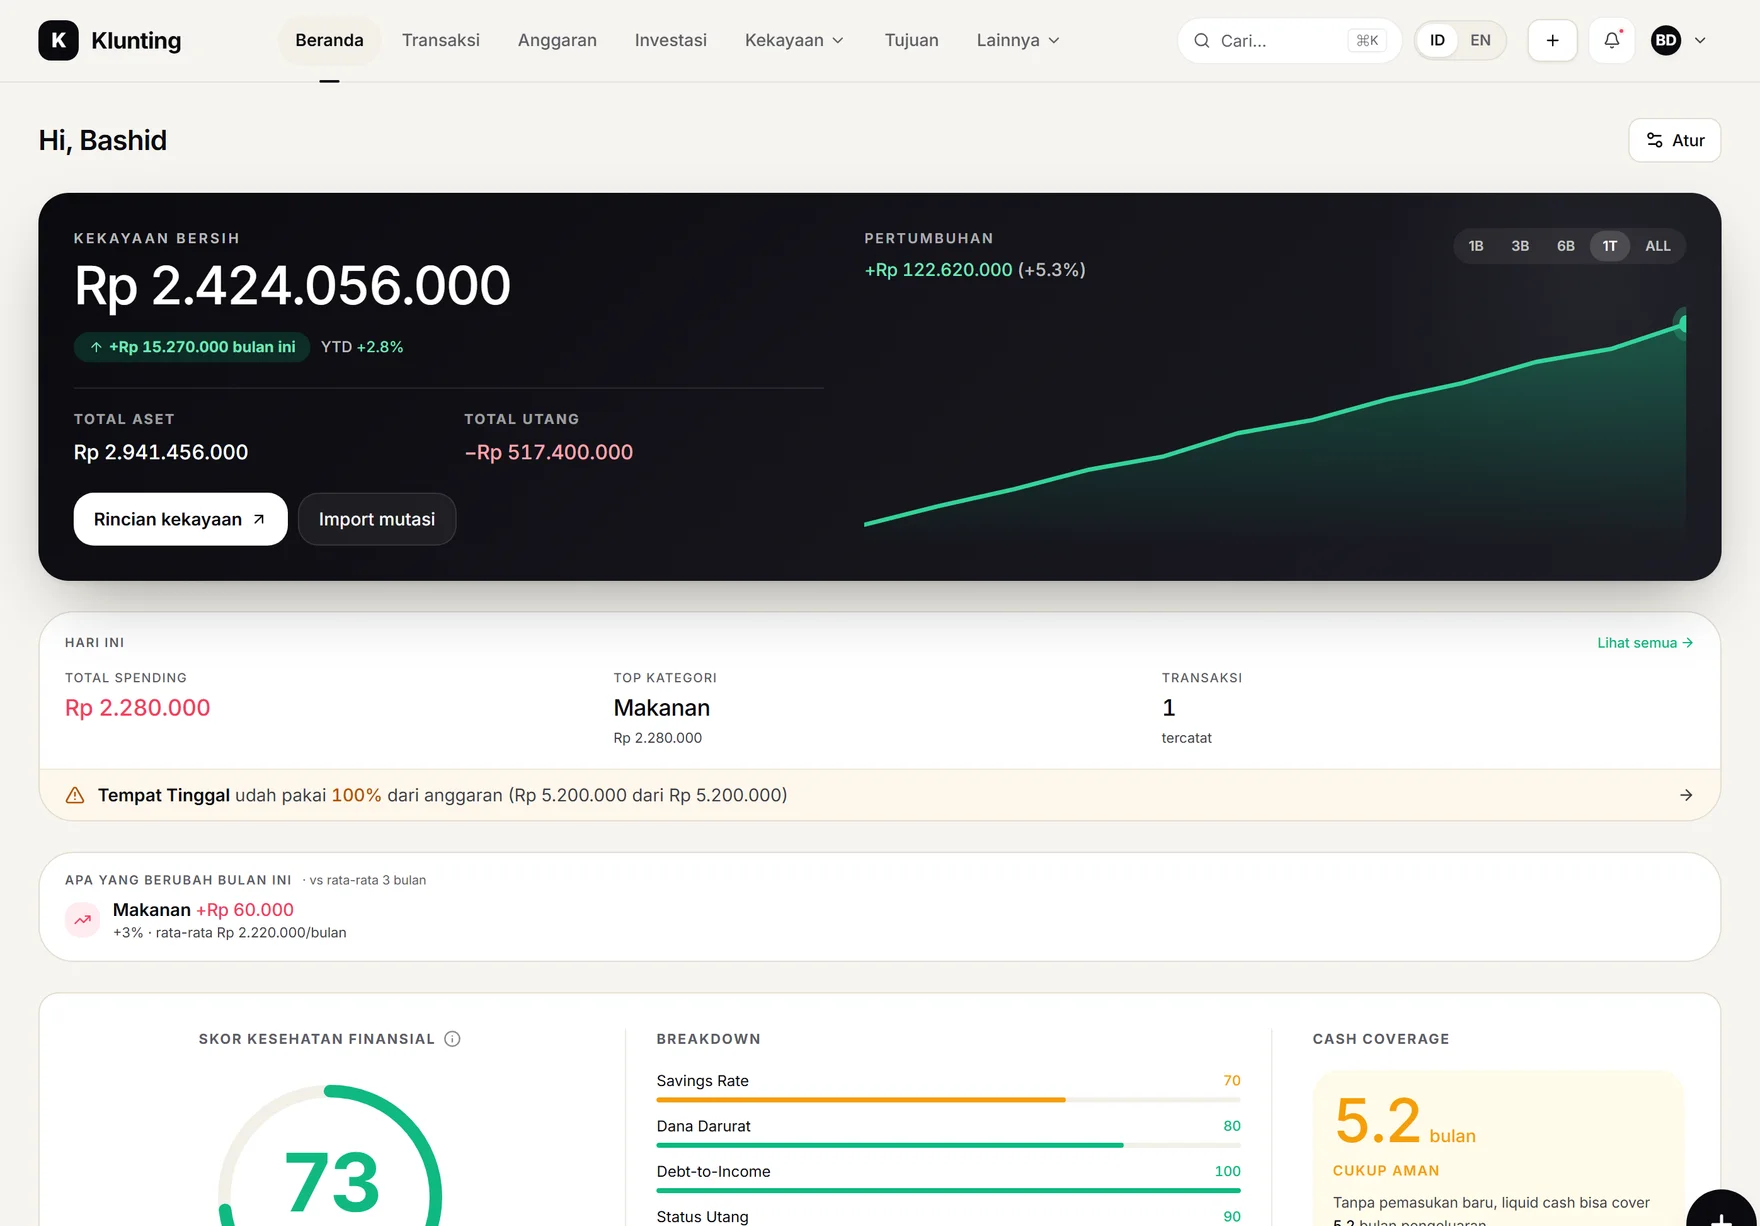Click the plus add button in header

[x=1552, y=41]
